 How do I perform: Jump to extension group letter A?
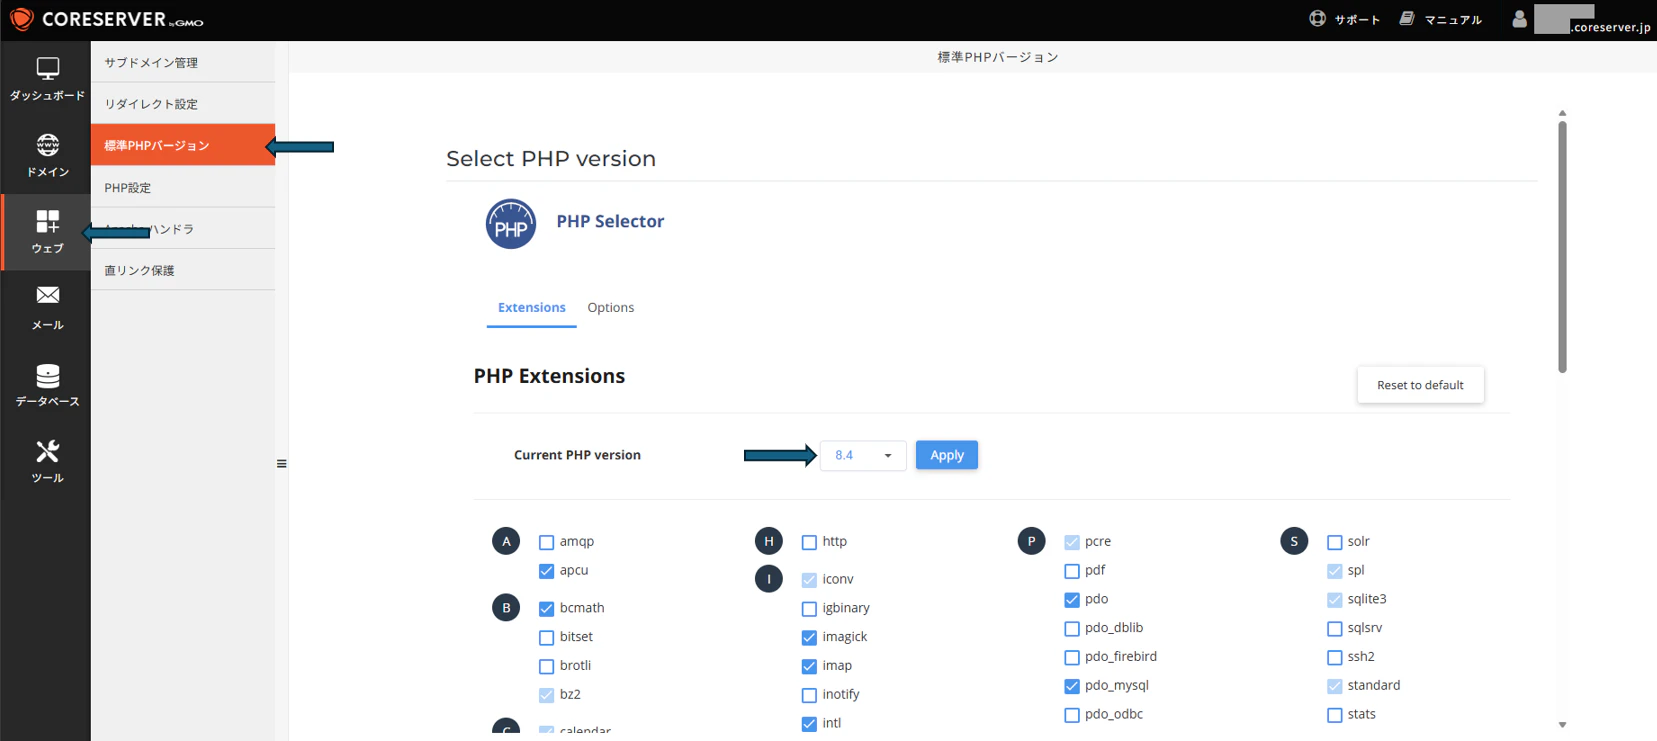[506, 541]
